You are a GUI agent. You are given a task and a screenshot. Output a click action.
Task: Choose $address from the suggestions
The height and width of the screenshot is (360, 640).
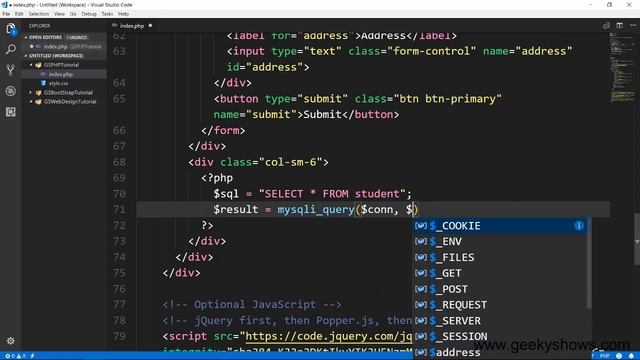pyautogui.click(x=500, y=352)
